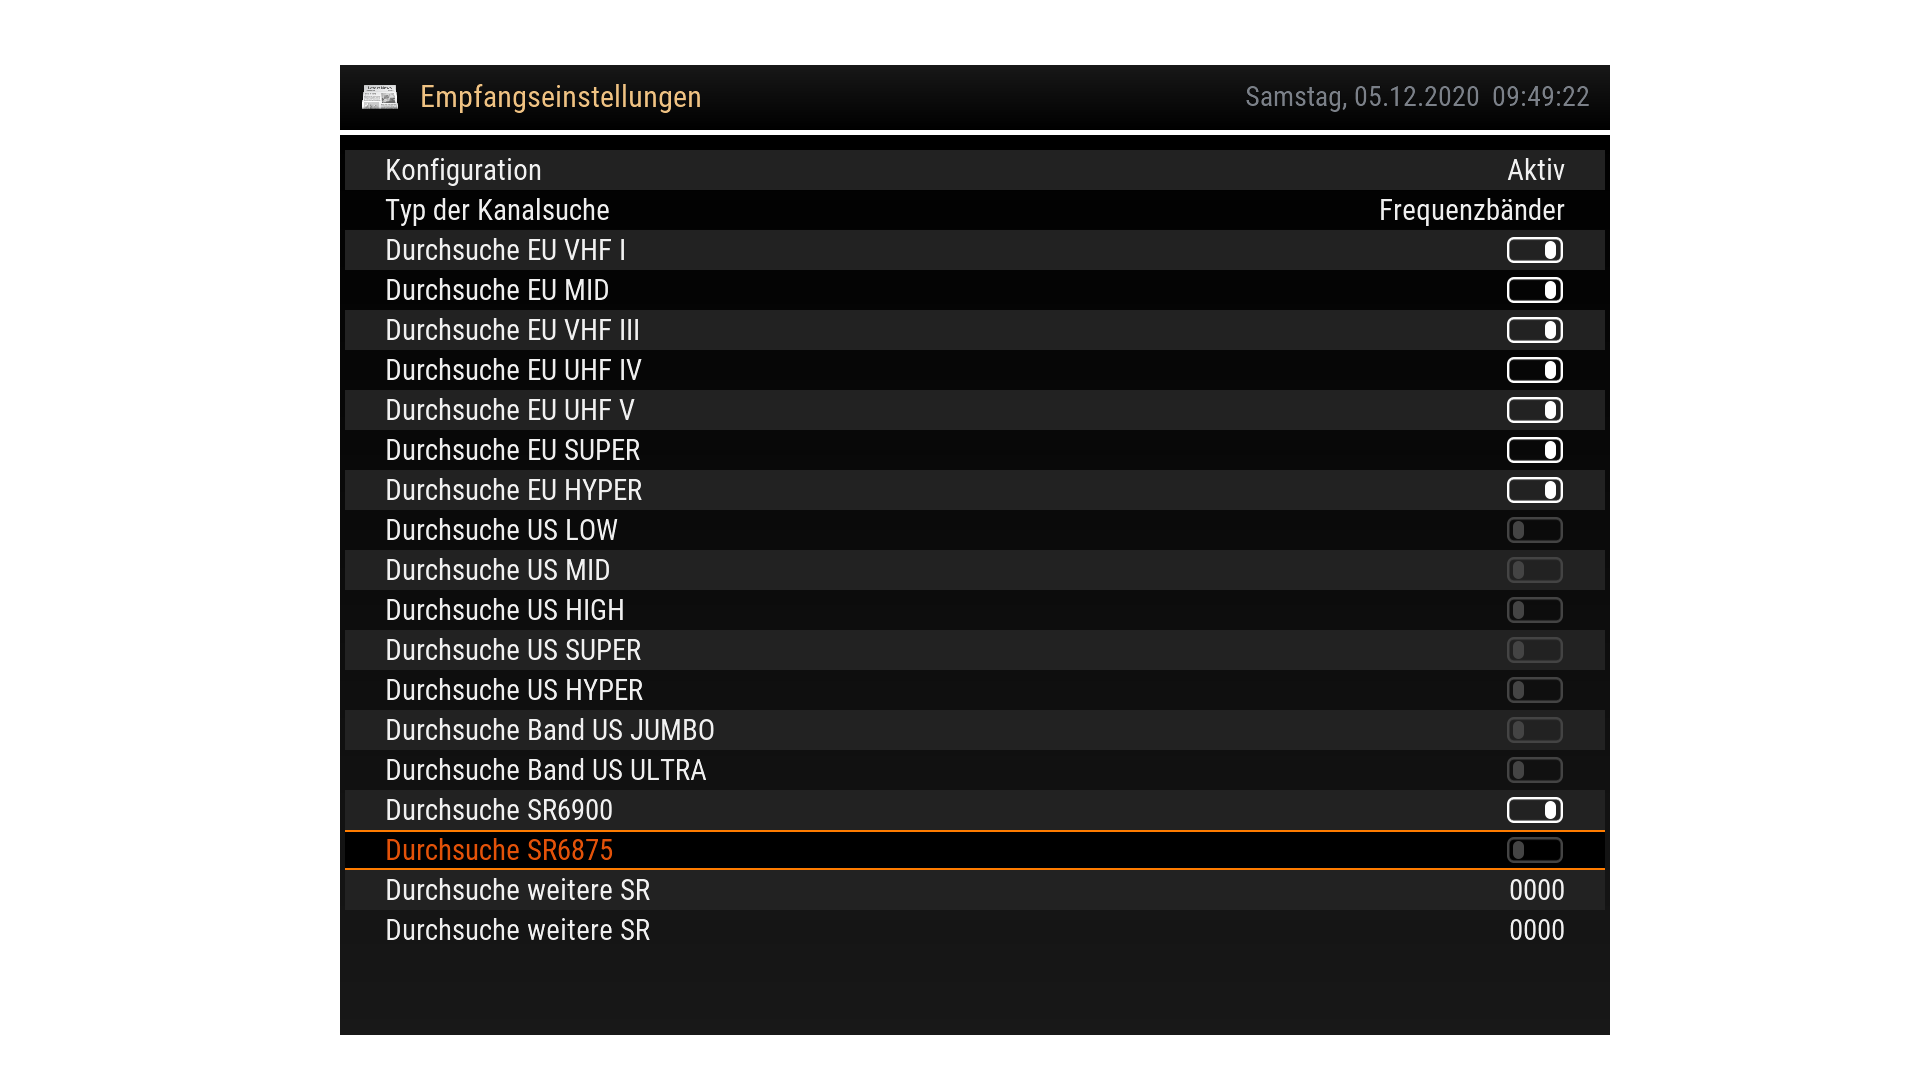Enable Durchsuche Band US JUMBO toggle
This screenshot has height=1080, width=1920.
1534,730
